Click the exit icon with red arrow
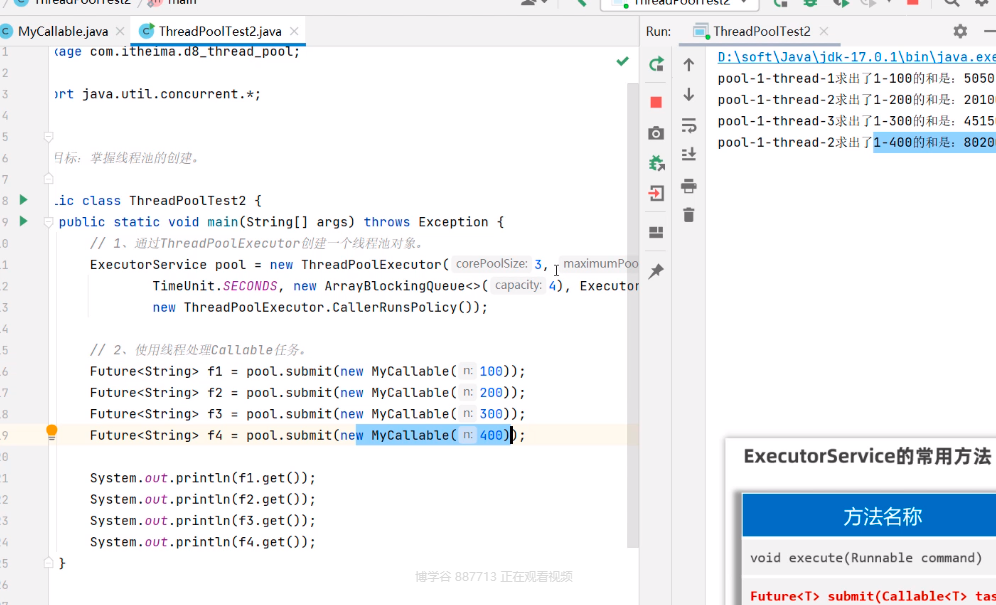 (656, 193)
